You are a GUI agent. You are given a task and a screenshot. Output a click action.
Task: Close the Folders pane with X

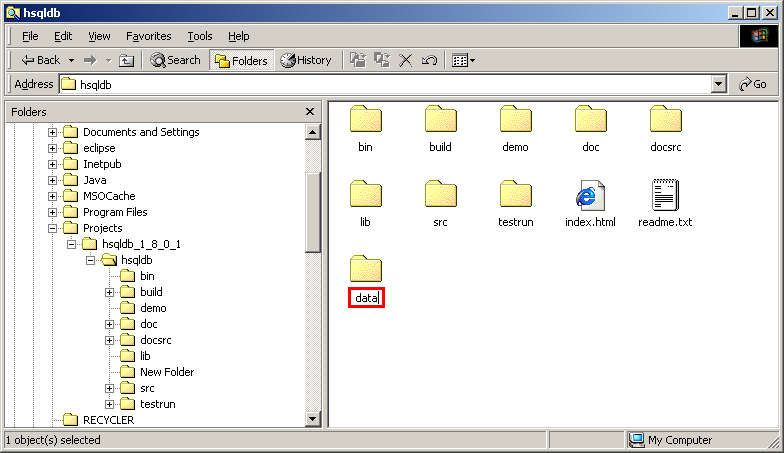[310, 112]
